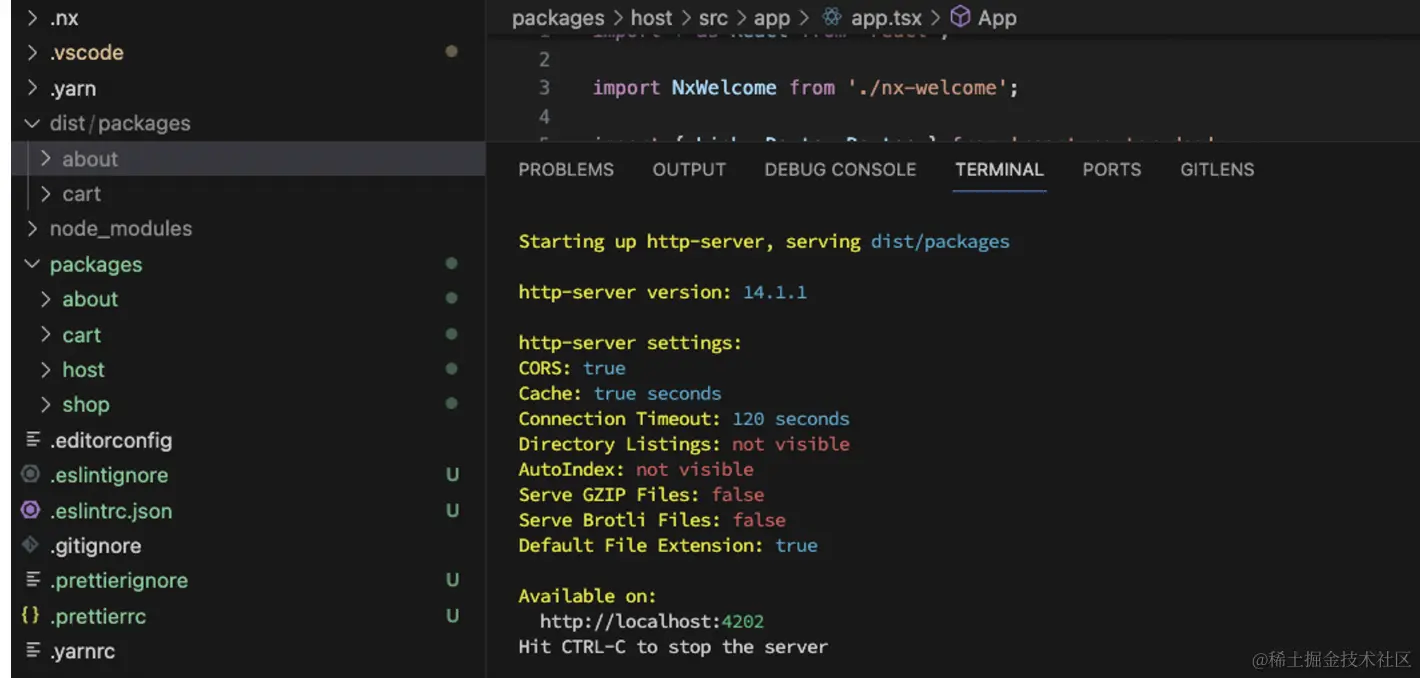Viewport: 1420px width, 678px height.
Task: Click the .eslintignore circle icon
Action: [x=31, y=475]
